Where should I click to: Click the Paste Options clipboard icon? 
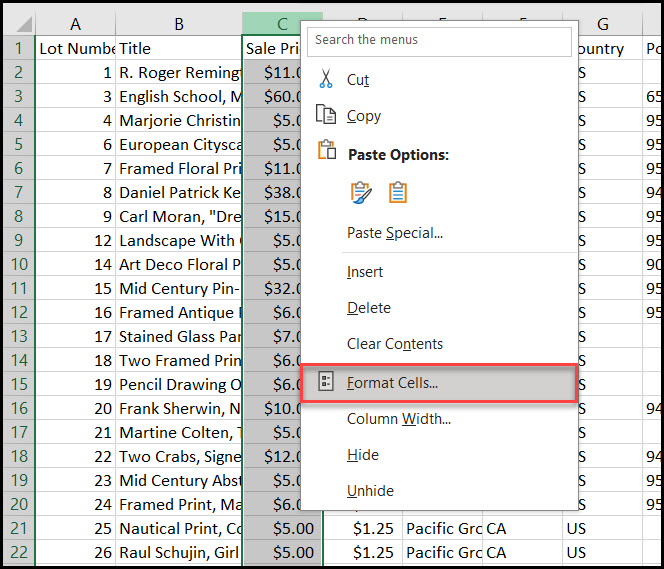click(x=326, y=152)
